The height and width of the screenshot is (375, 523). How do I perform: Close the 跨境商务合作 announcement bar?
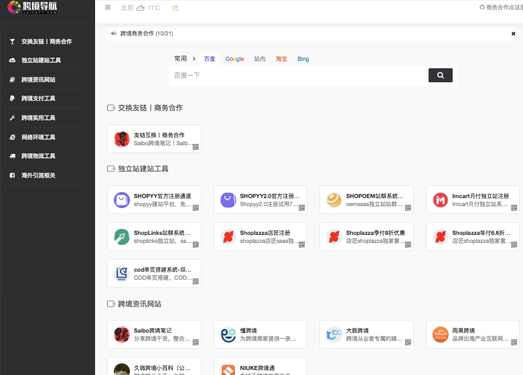tap(513, 33)
